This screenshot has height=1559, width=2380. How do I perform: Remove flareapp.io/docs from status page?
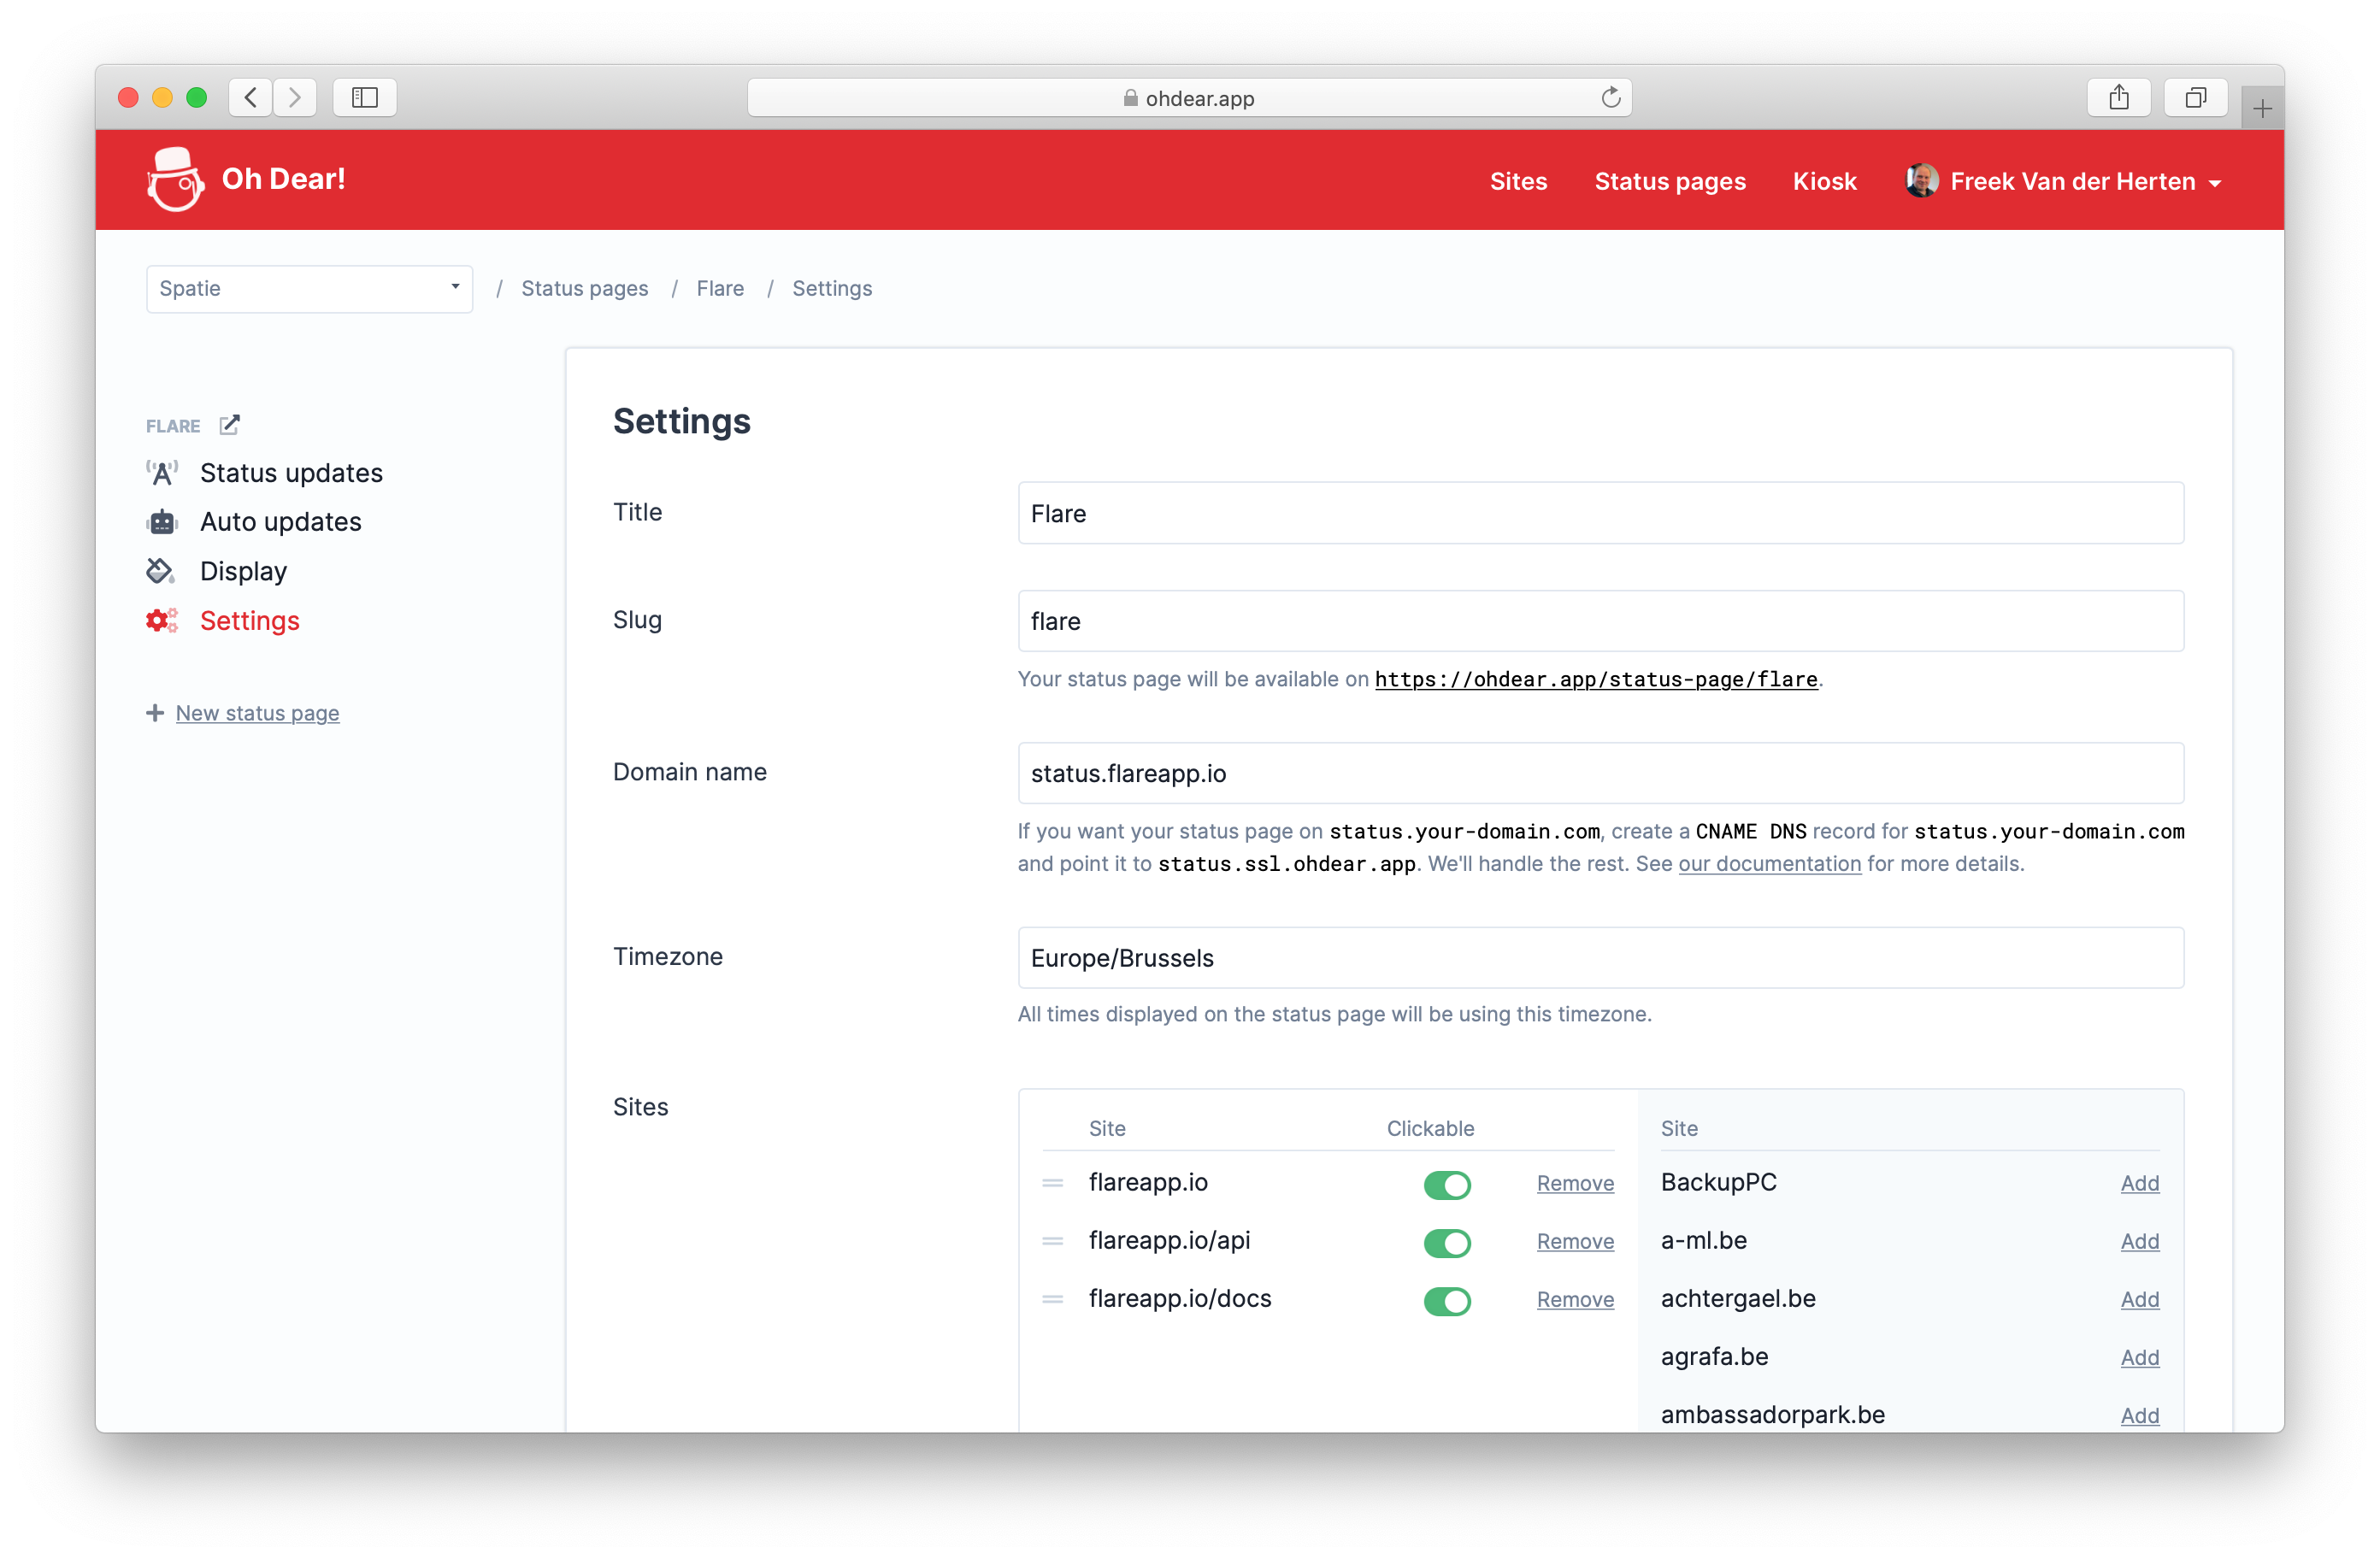[x=1575, y=1299]
